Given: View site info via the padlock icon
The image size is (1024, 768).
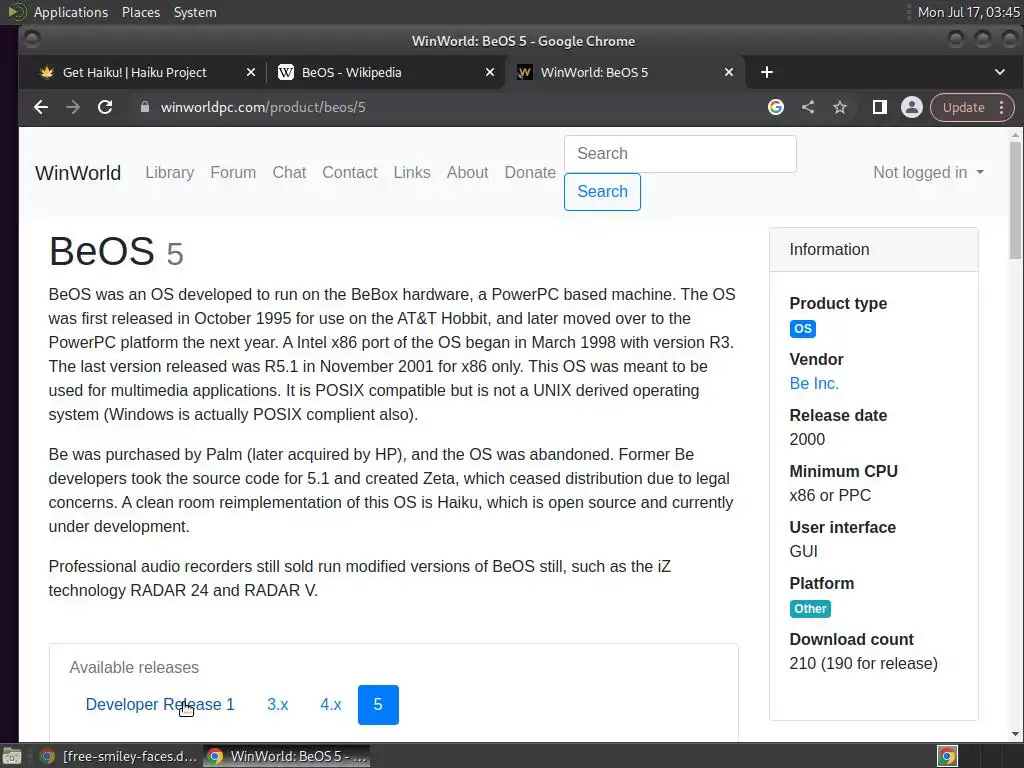Looking at the screenshot, I should [x=145, y=107].
